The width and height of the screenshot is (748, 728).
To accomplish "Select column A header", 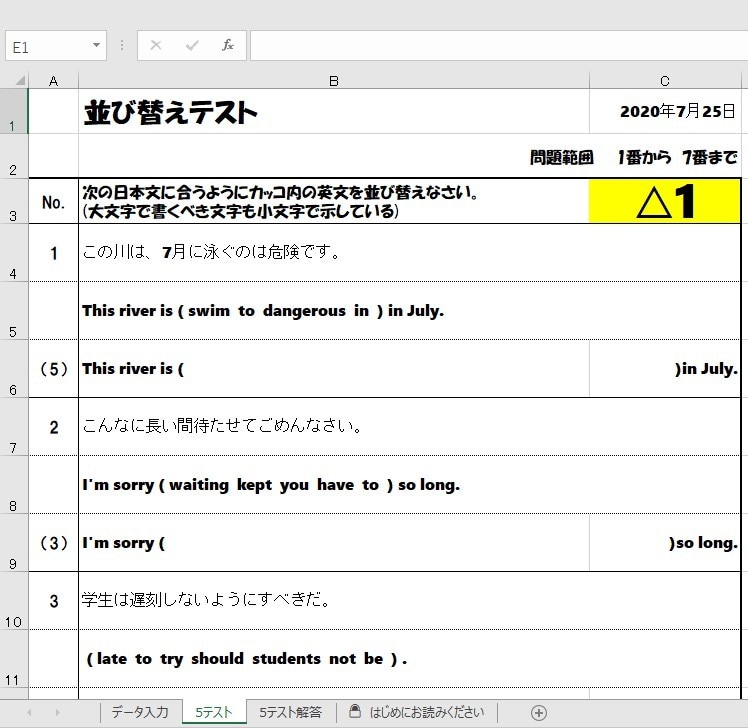I will tap(53, 81).
